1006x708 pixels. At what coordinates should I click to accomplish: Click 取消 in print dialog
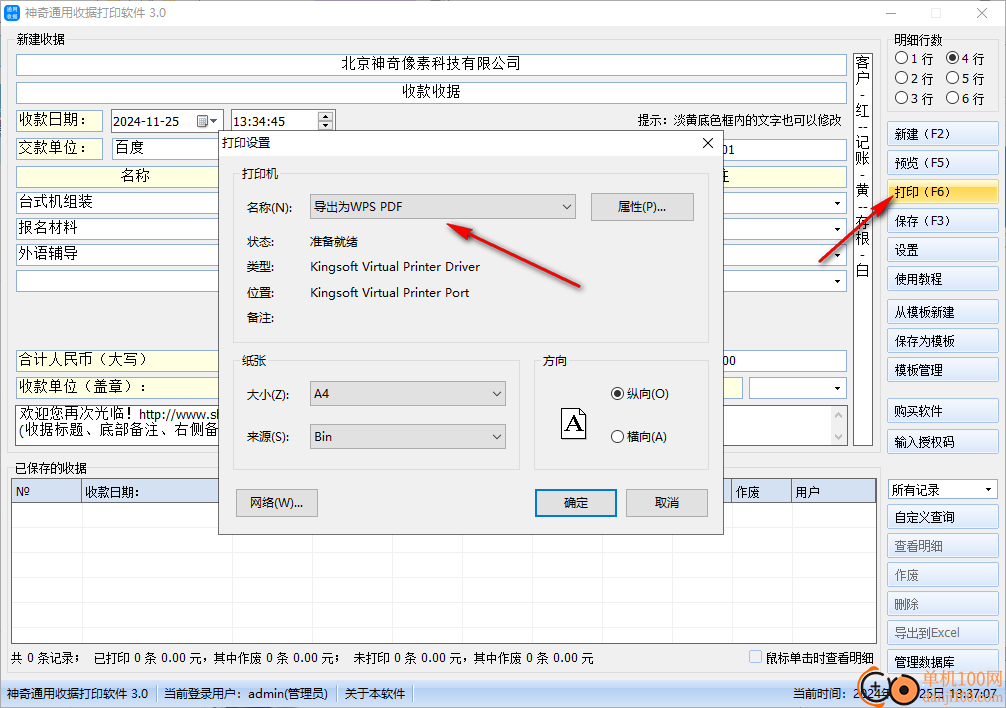(667, 503)
